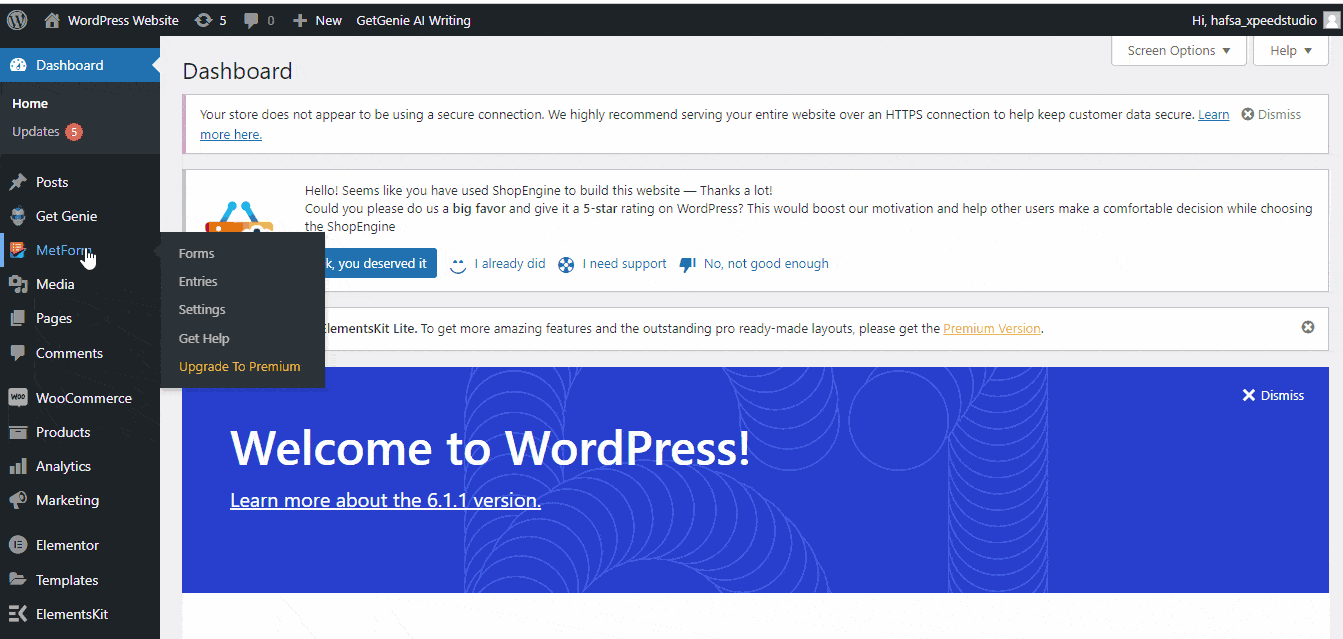Image resolution: width=1343 pixels, height=639 pixels.
Task: Open Forms in MetForm submenu
Action: 197,253
